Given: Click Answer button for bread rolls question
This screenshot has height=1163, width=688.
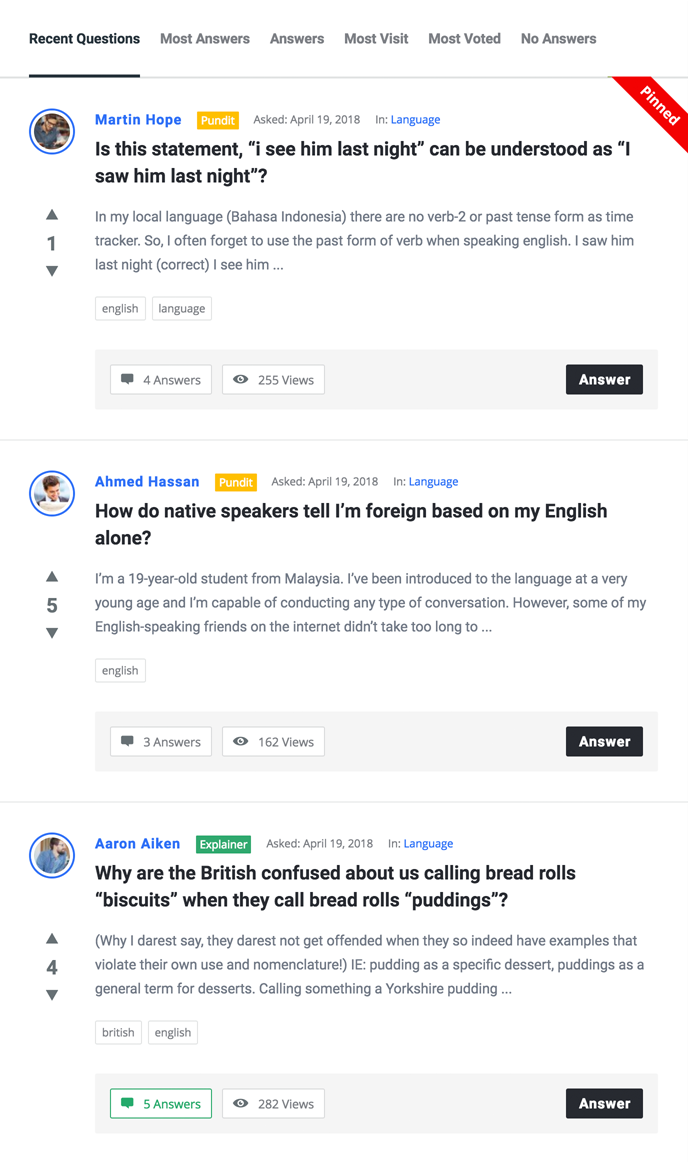Looking at the screenshot, I should (x=604, y=1104).
